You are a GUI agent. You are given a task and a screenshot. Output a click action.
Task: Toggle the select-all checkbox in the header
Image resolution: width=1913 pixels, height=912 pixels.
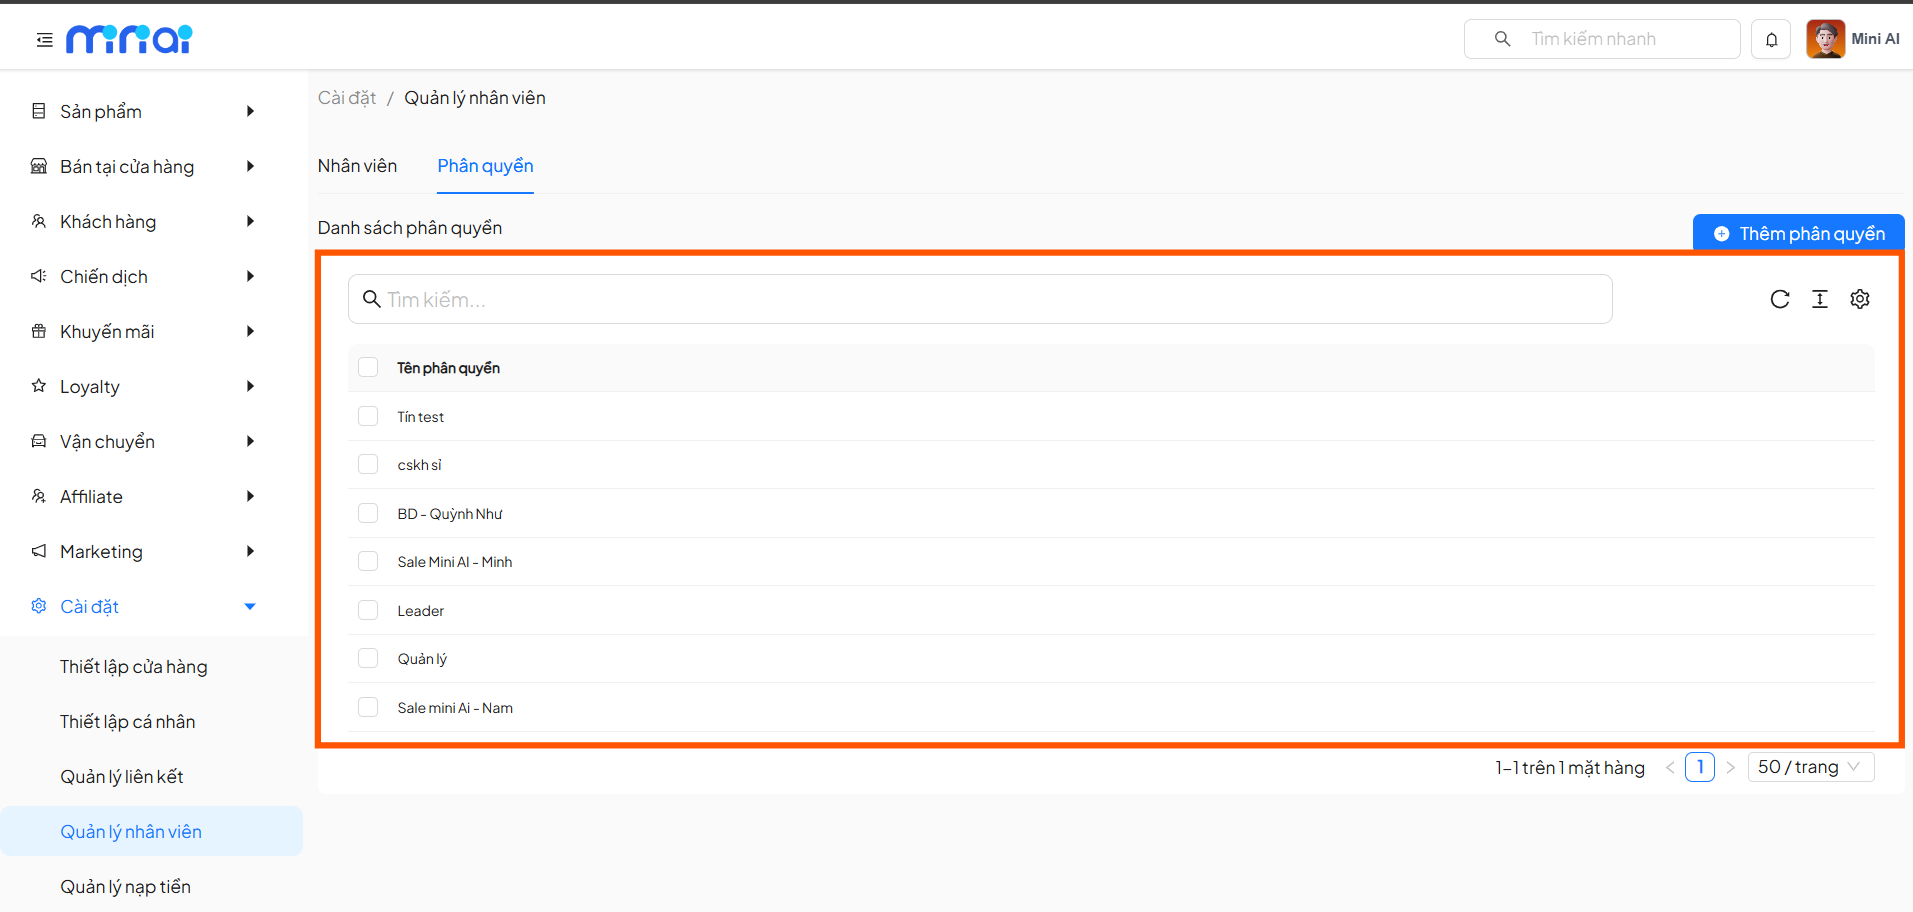click(x=368, y=367)
